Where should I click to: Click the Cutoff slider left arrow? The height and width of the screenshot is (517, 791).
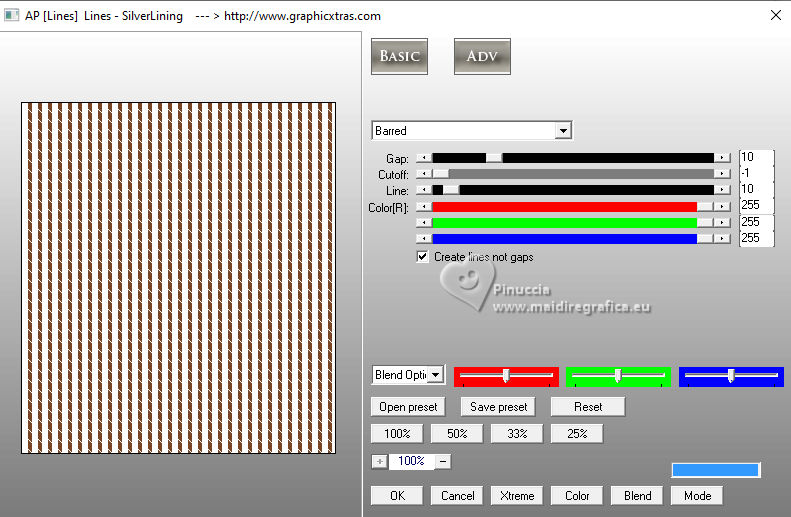(424, 174)
